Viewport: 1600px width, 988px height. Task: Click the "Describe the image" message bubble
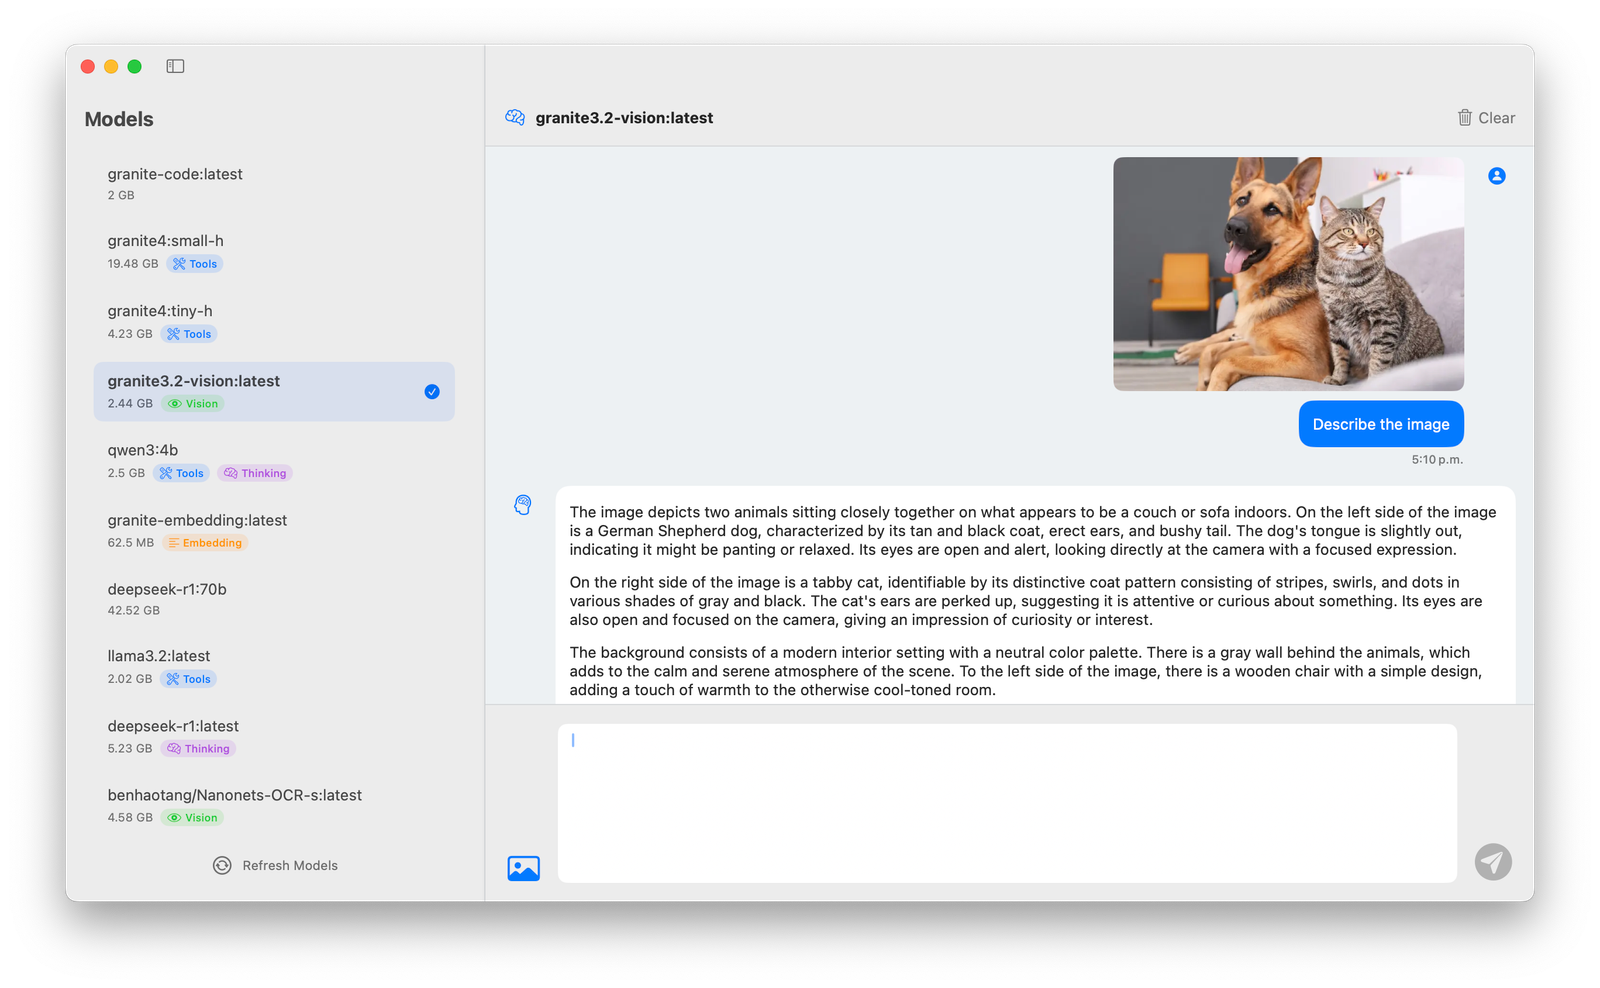click(1380, 424)
